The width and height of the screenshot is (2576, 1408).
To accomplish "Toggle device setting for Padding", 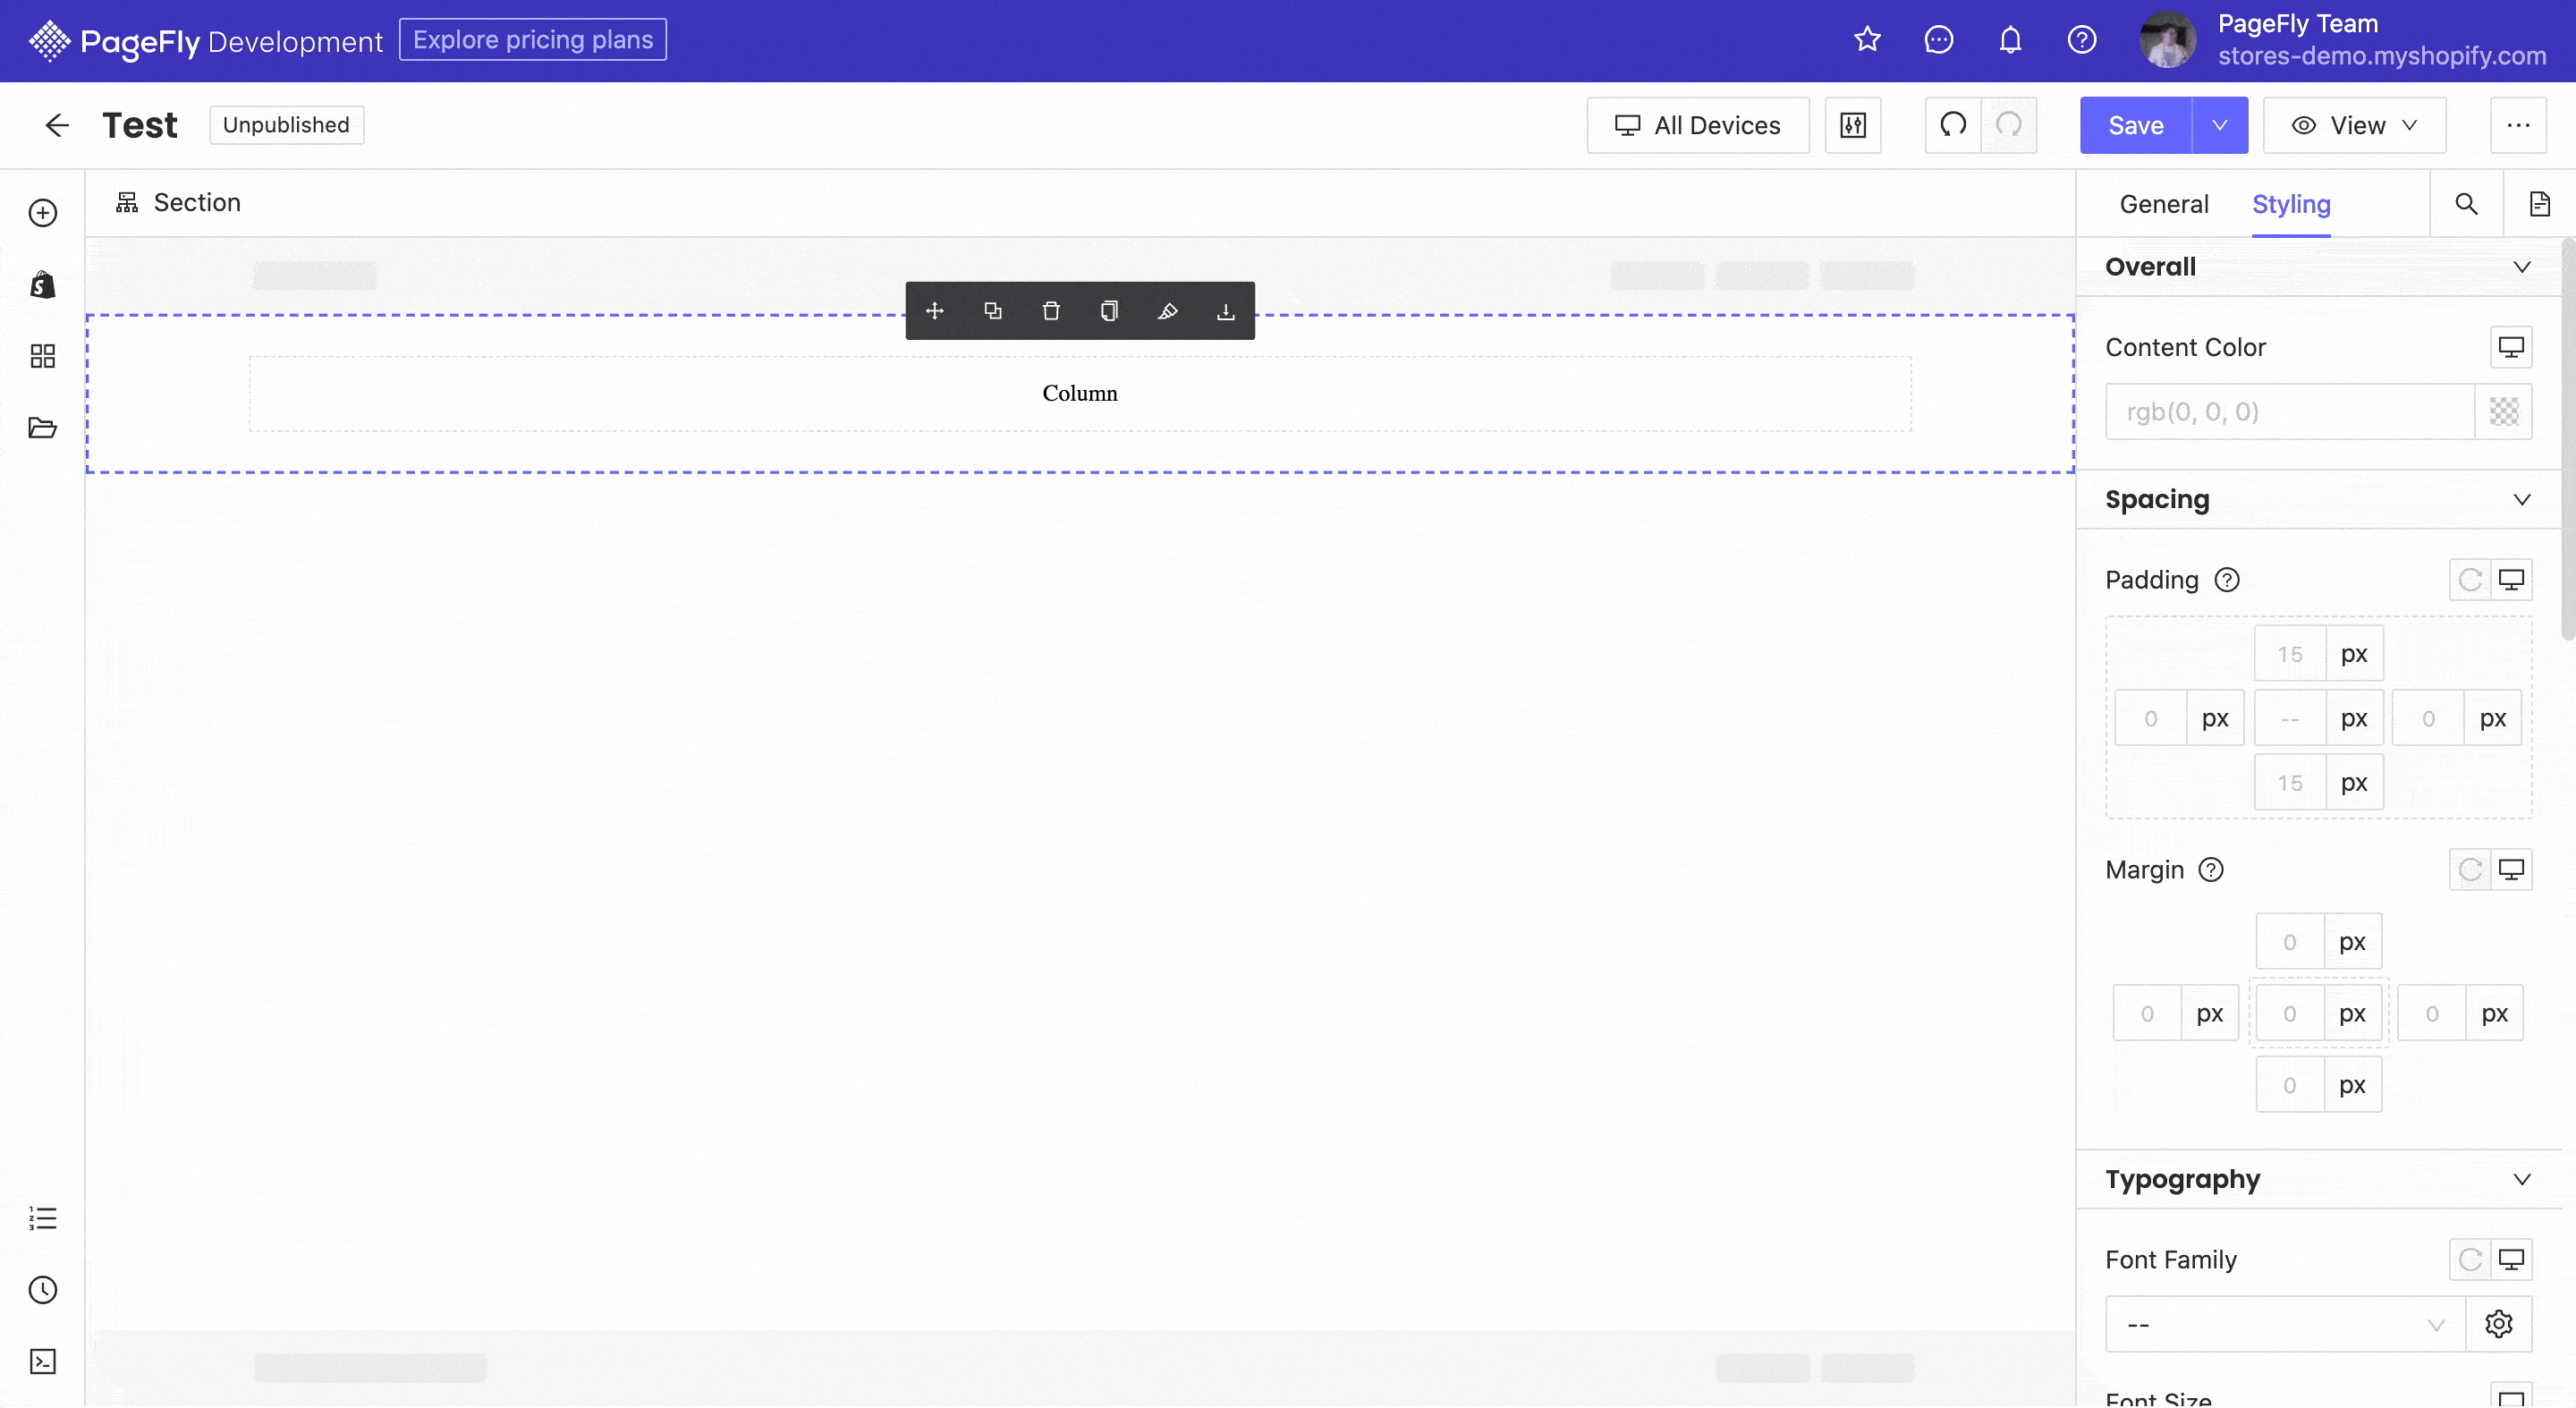I will tap(2511, 580).
